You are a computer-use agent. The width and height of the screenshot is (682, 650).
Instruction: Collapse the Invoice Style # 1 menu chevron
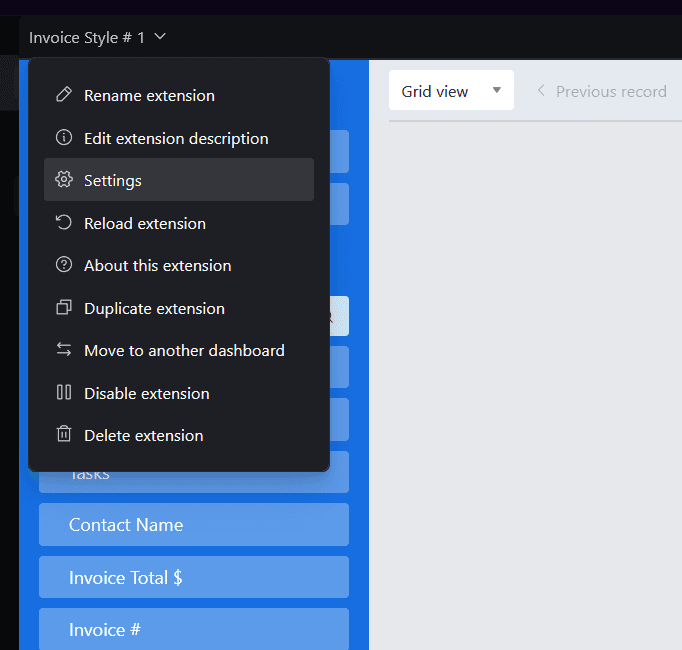coord(160,37)
